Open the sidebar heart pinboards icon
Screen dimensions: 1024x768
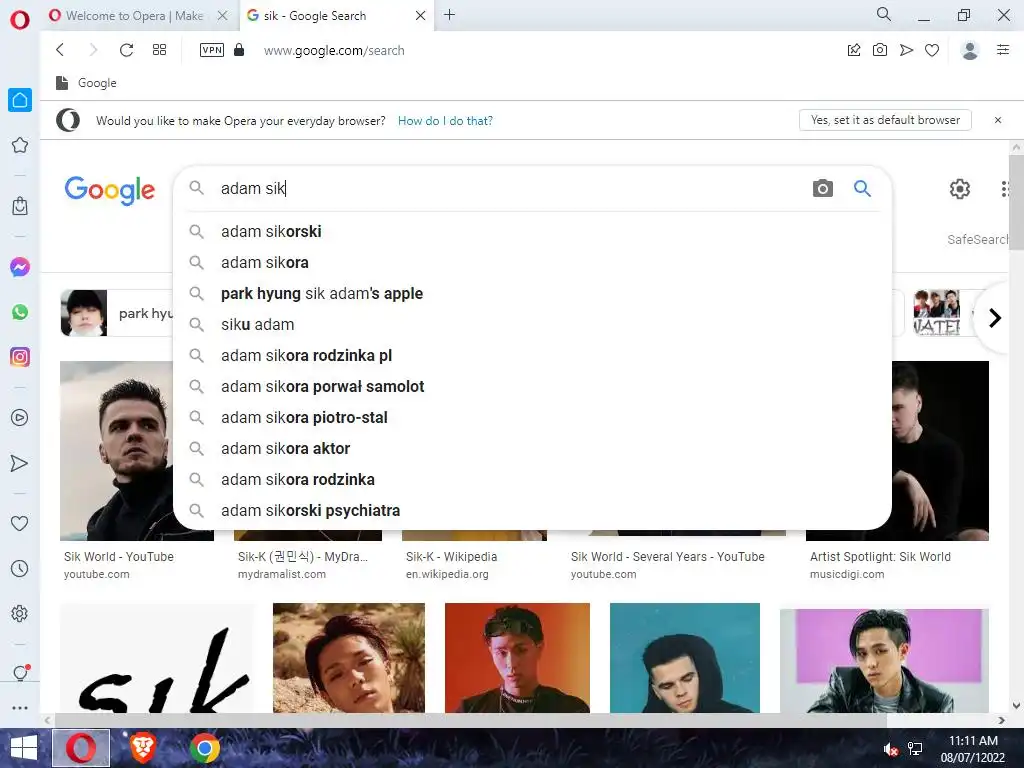[20, 523]
